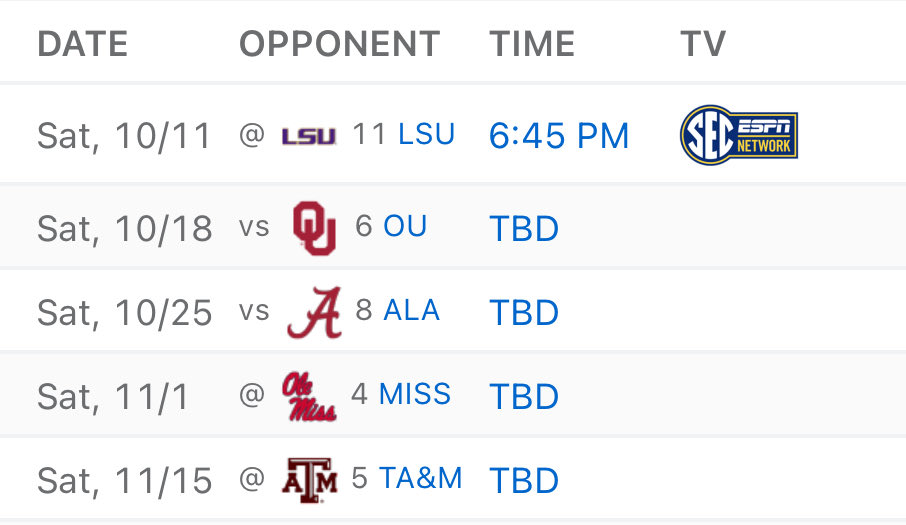Click the LSU team logo
Viewport: 906px width, 525px height.
(309, 136)
